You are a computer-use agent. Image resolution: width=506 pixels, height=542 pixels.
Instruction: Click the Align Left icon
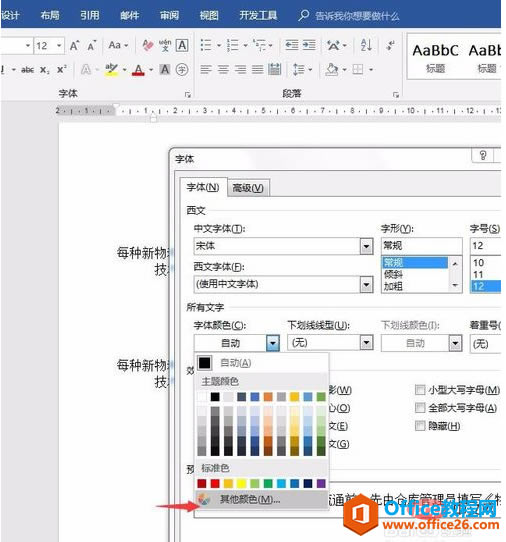(206, 69)
